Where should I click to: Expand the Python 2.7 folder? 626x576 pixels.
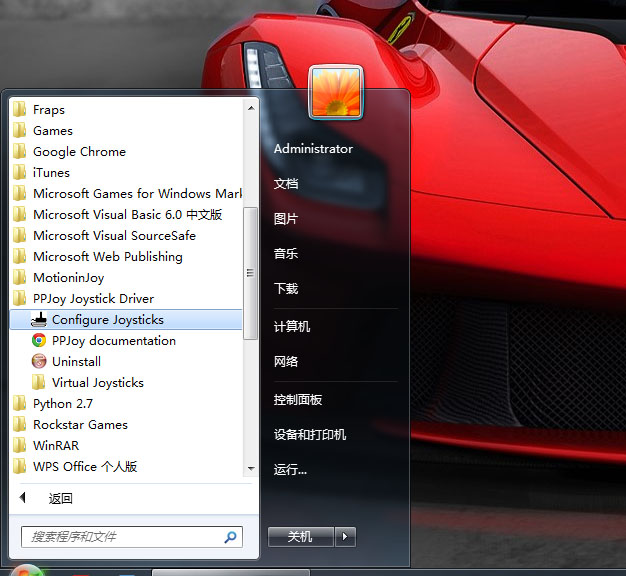tap(66, 404)
